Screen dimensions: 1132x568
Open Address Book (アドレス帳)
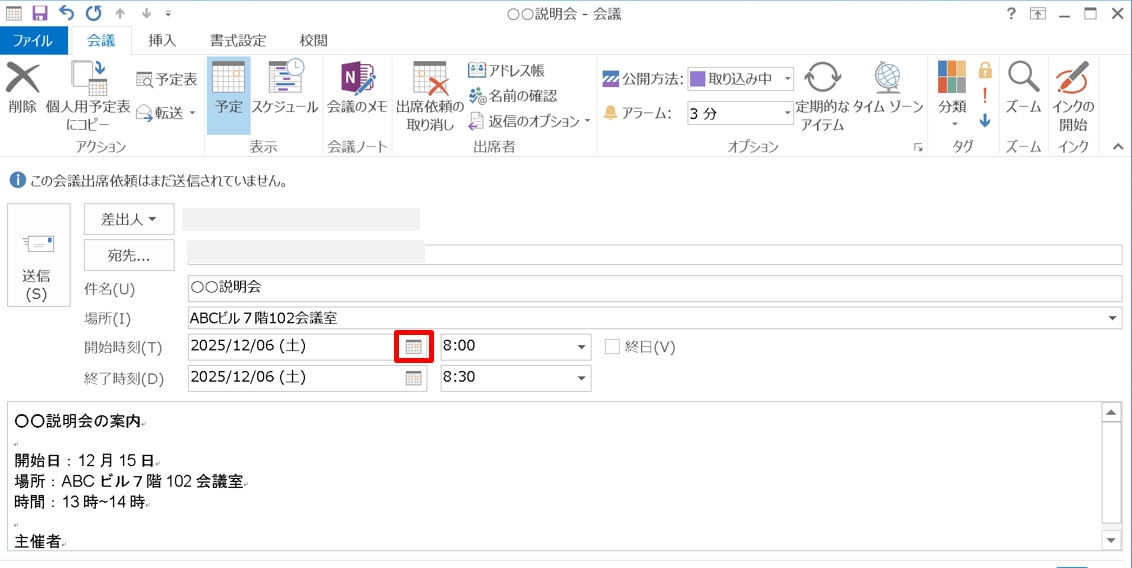pyautogui.click(x=507, y=71)
